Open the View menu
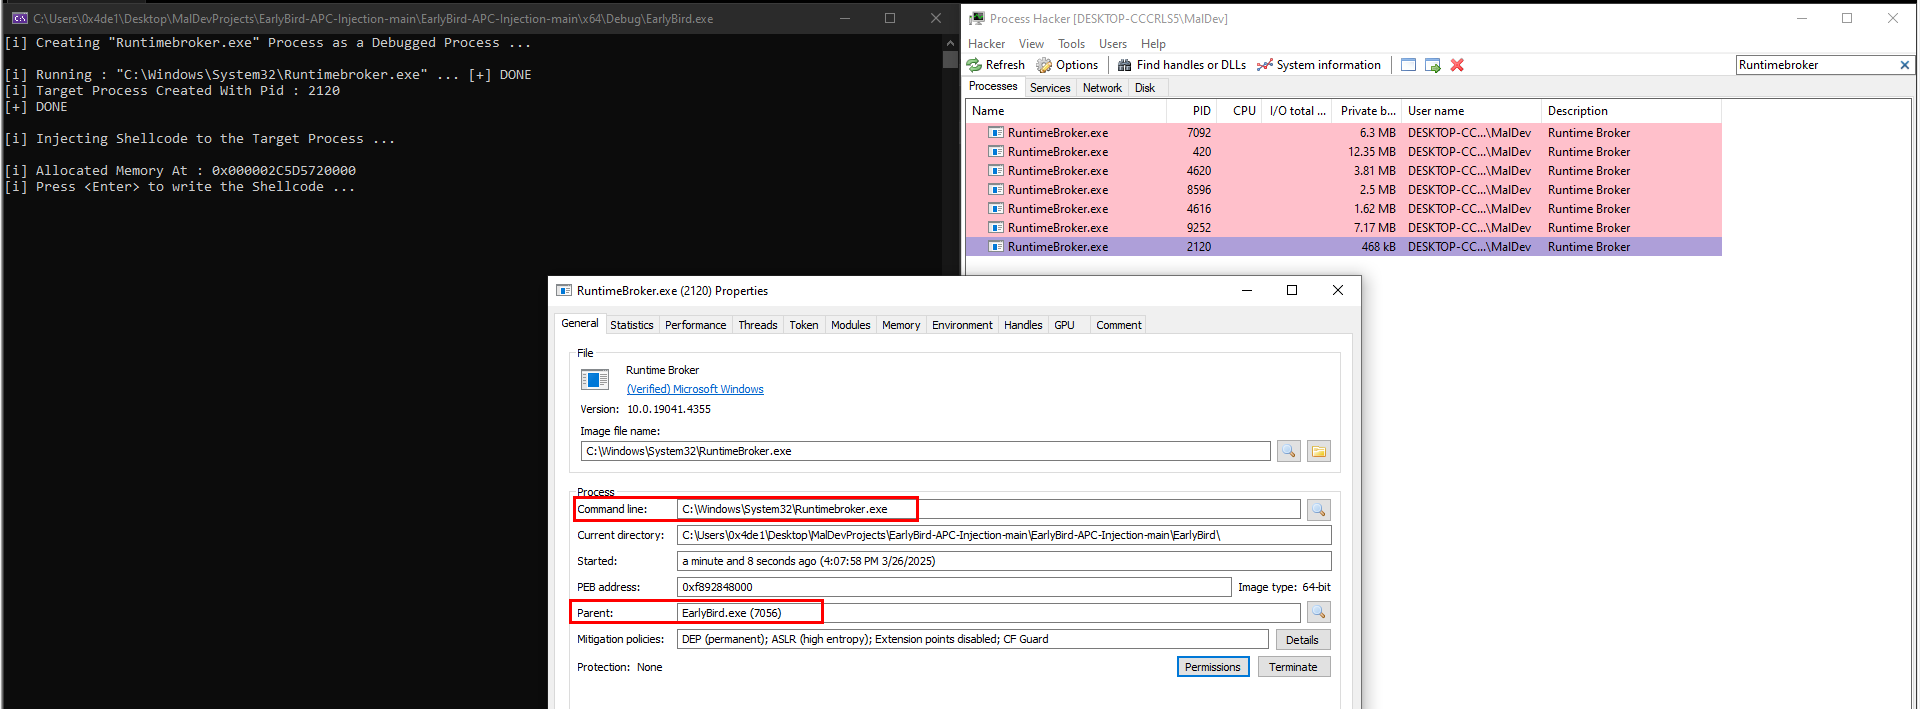 1031,44
